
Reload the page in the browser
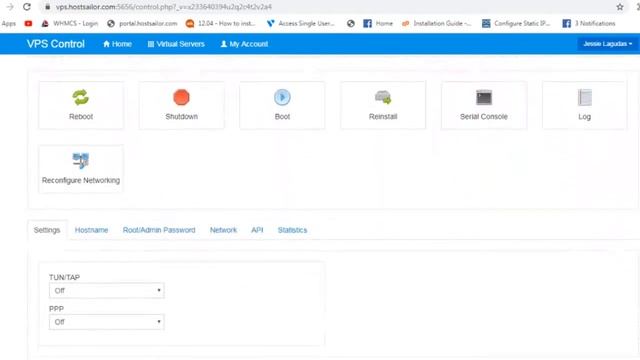pos(27,7)
